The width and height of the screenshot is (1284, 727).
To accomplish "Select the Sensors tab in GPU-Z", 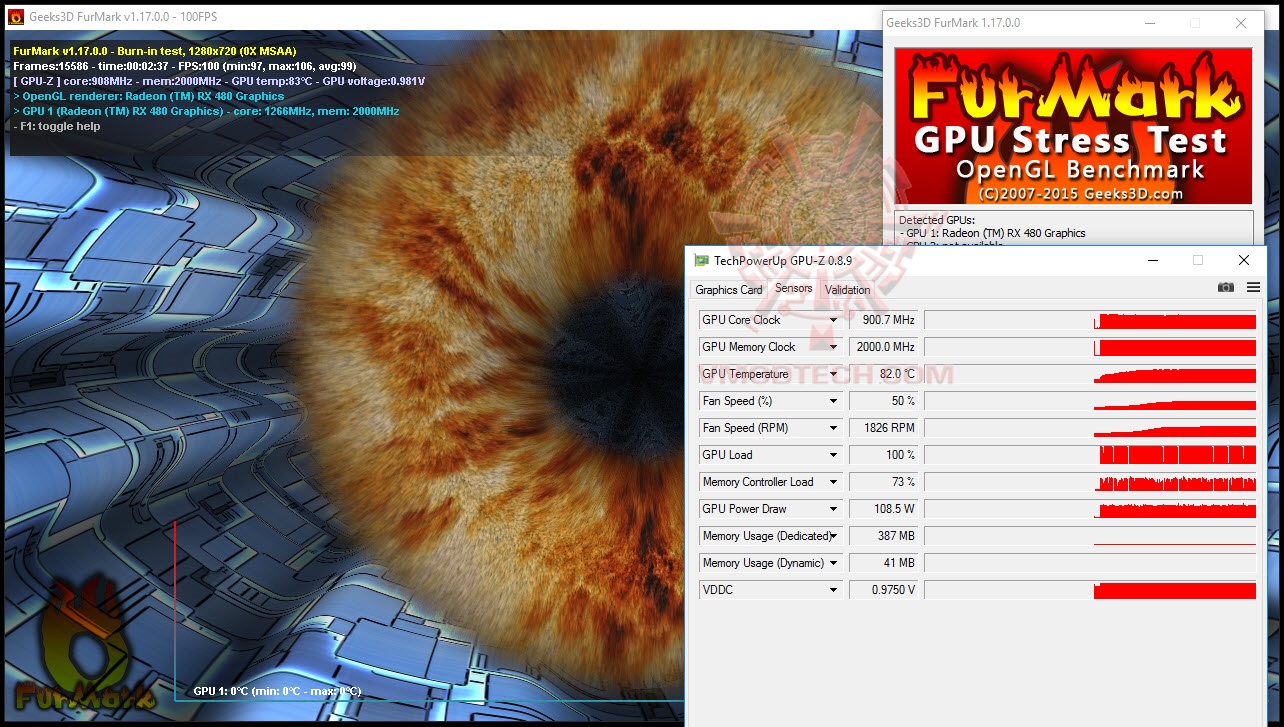I will coord(794,288).
